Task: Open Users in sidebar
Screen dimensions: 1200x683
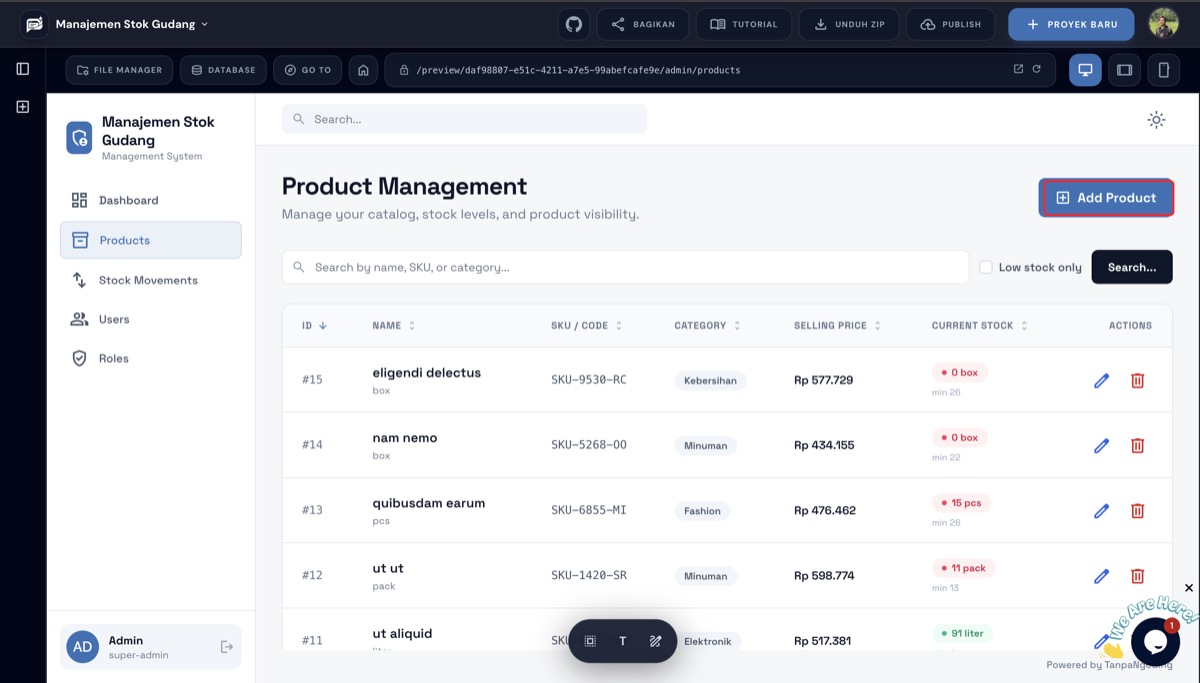Action: click(x=150, y=319)
